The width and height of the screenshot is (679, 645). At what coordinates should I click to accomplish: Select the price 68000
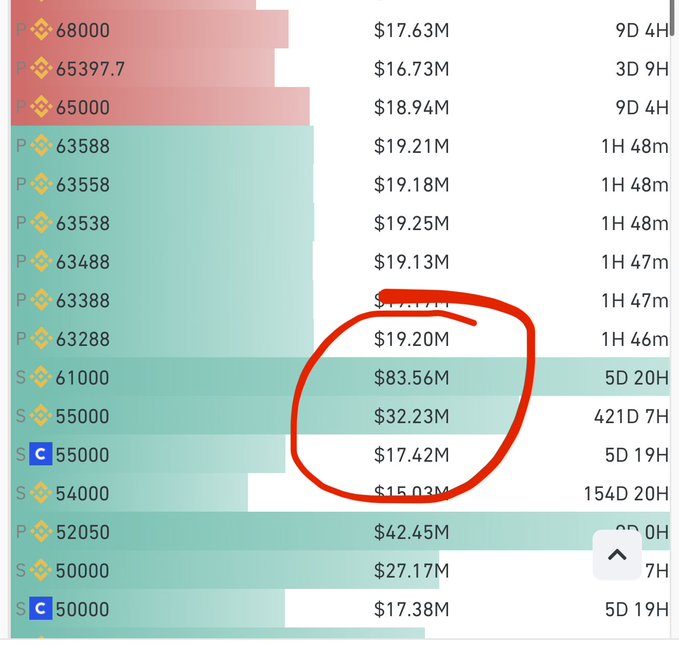click(x=83, y=30)
